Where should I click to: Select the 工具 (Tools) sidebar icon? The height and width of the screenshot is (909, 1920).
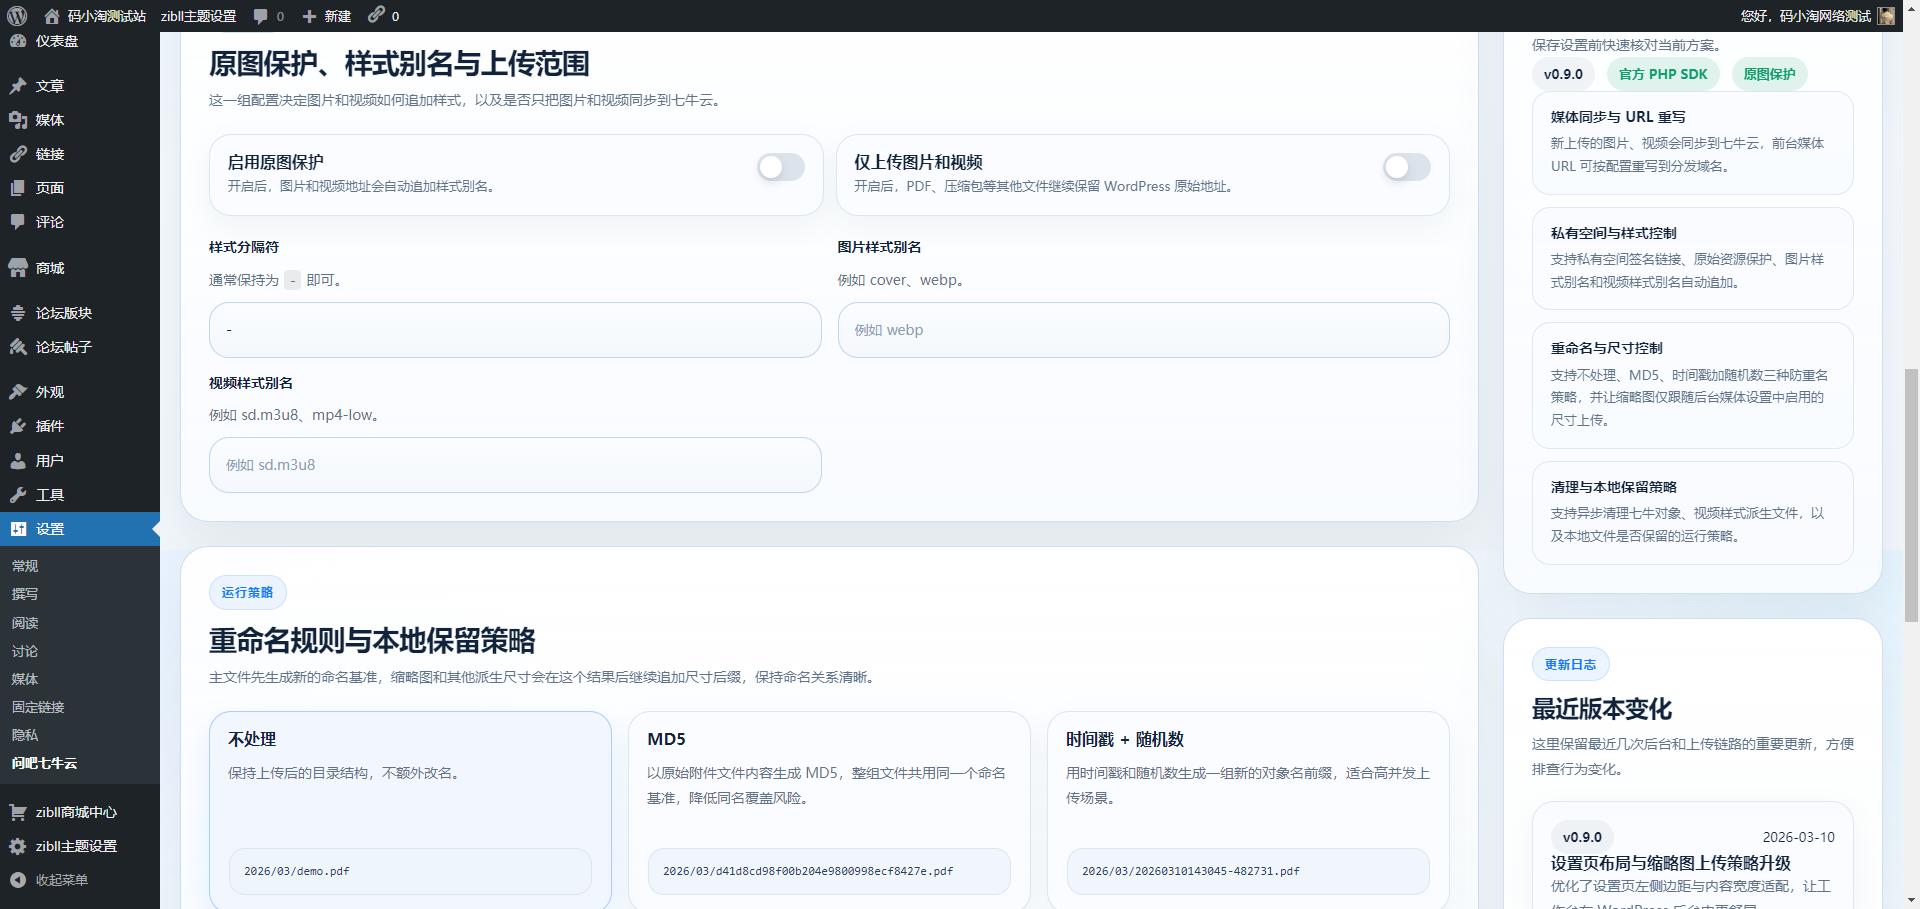pos(18,494)
